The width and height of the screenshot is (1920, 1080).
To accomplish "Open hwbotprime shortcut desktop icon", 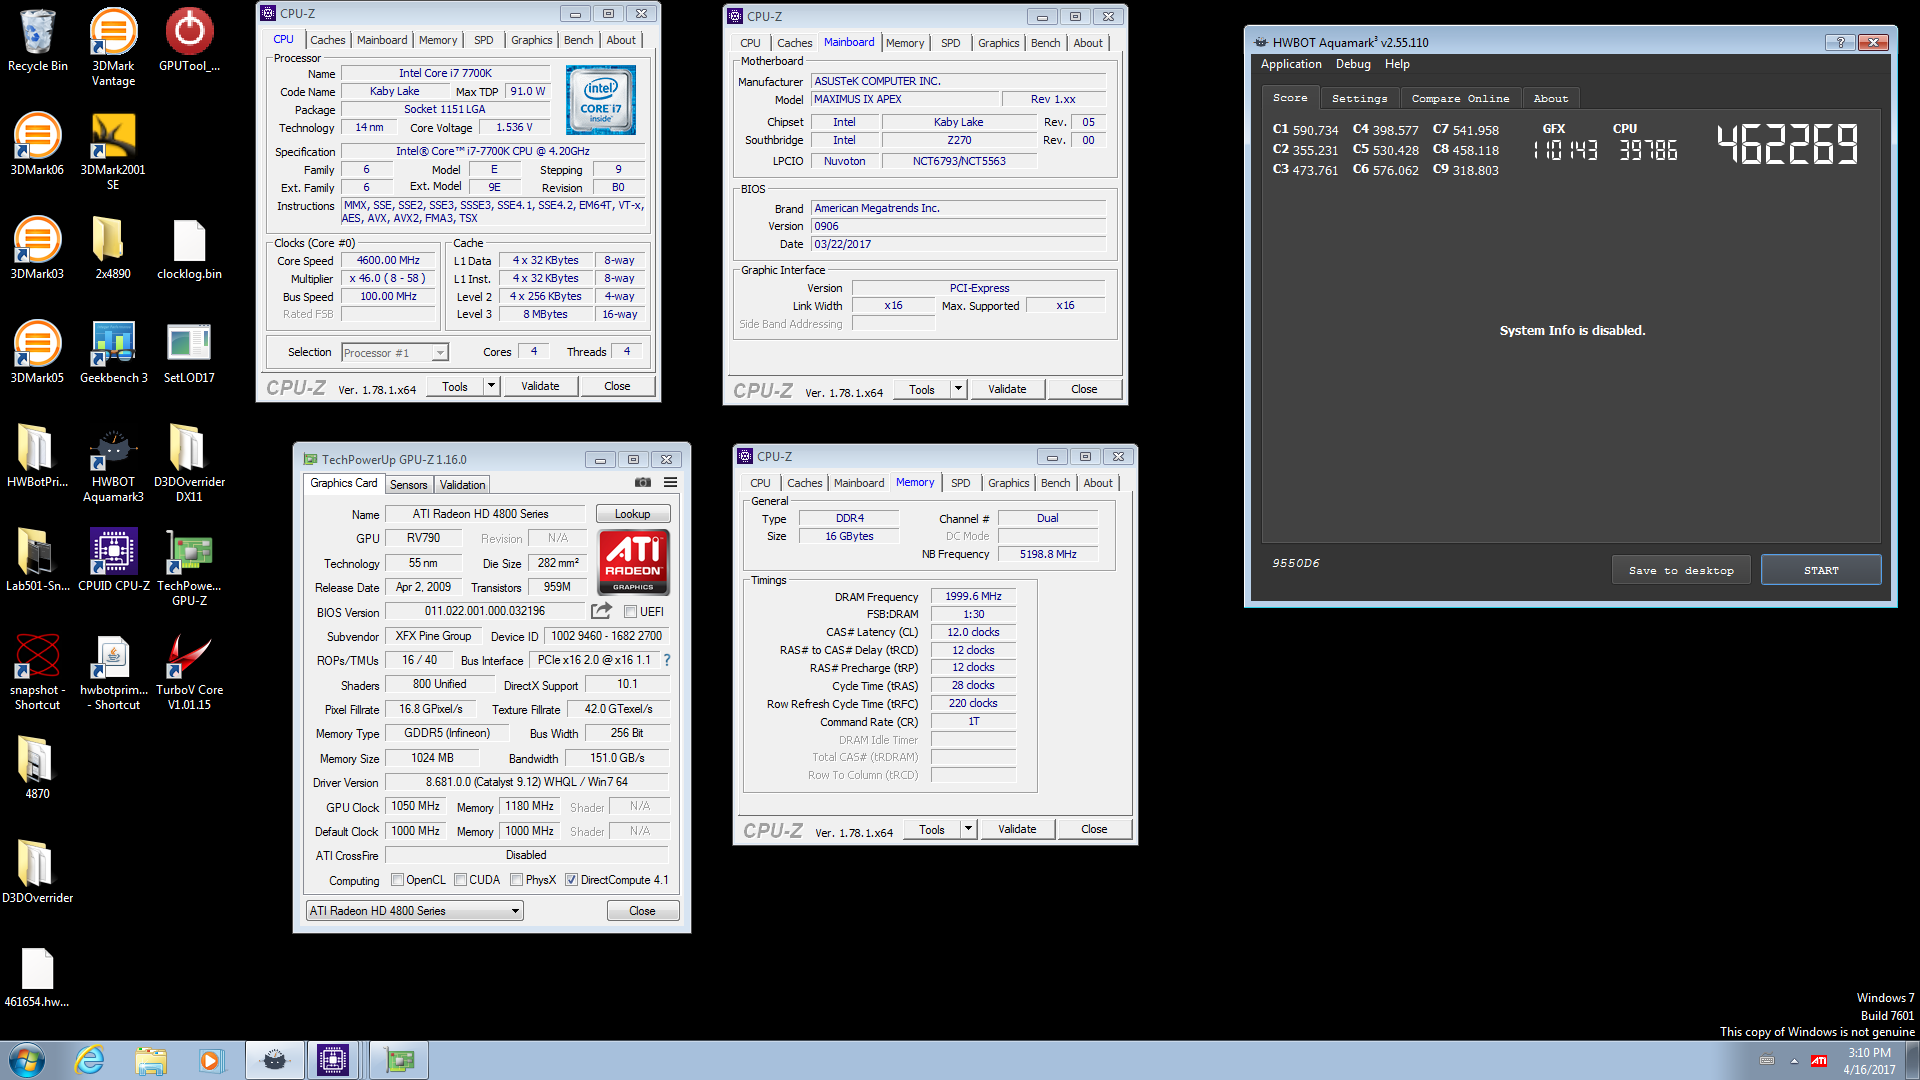I will point(113,670).
